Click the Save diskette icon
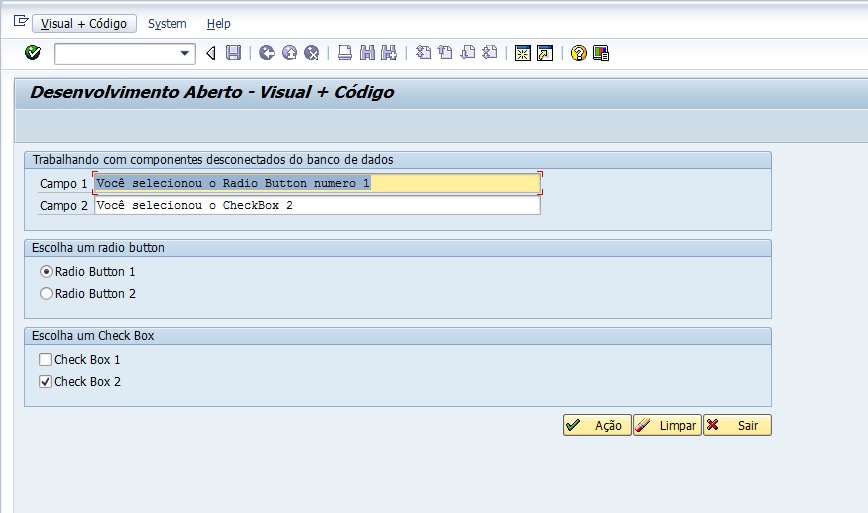Screen dimensions: 868x513 coord(233,53)
